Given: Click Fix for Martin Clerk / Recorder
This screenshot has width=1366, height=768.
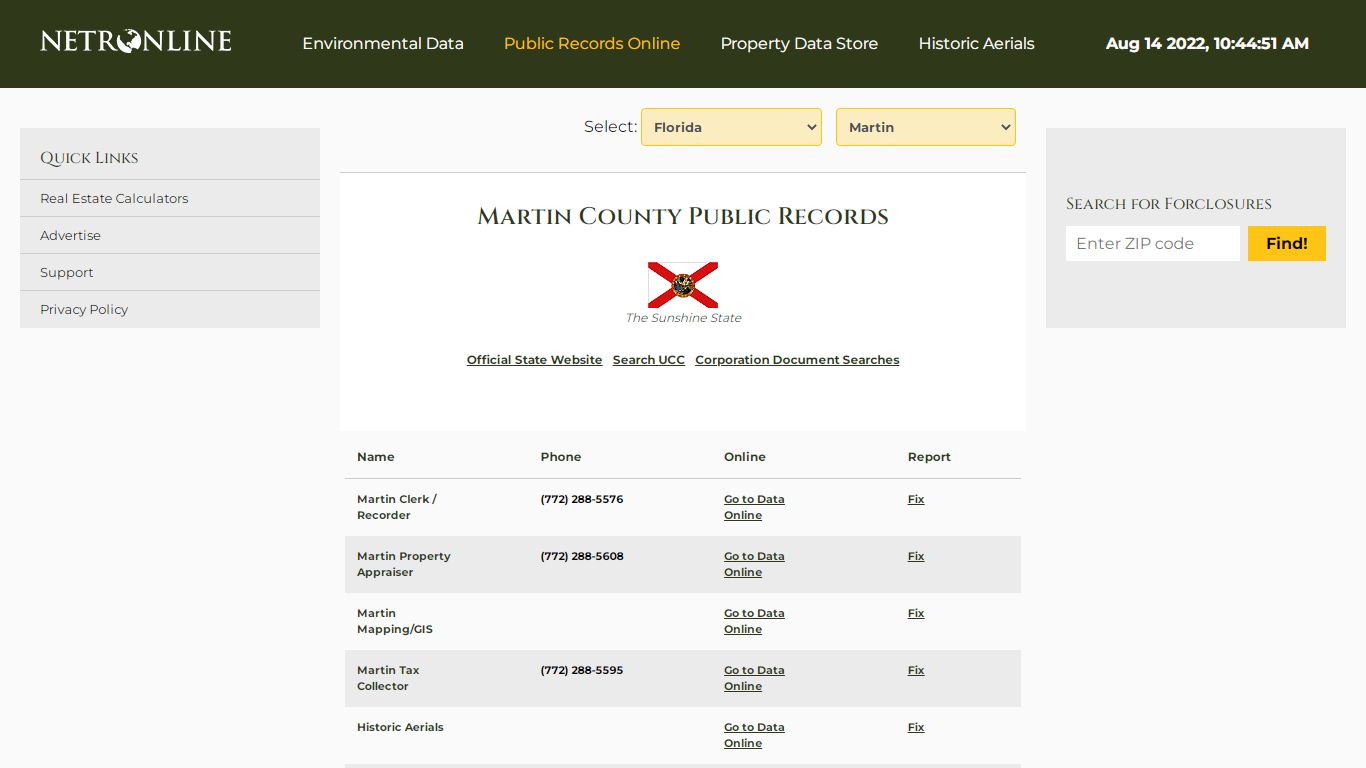Looking at the screenshot, I should pyautogui.click(x=916, y=499).
